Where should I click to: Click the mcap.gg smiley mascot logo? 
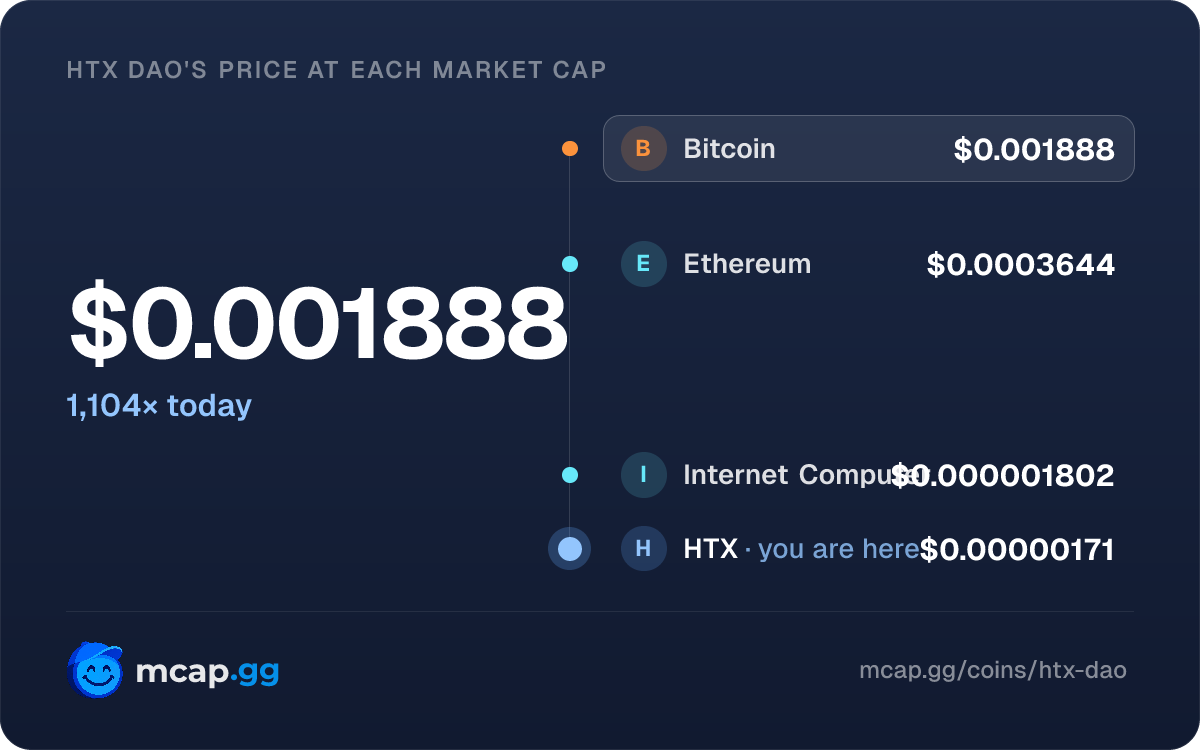click(96, 670)
